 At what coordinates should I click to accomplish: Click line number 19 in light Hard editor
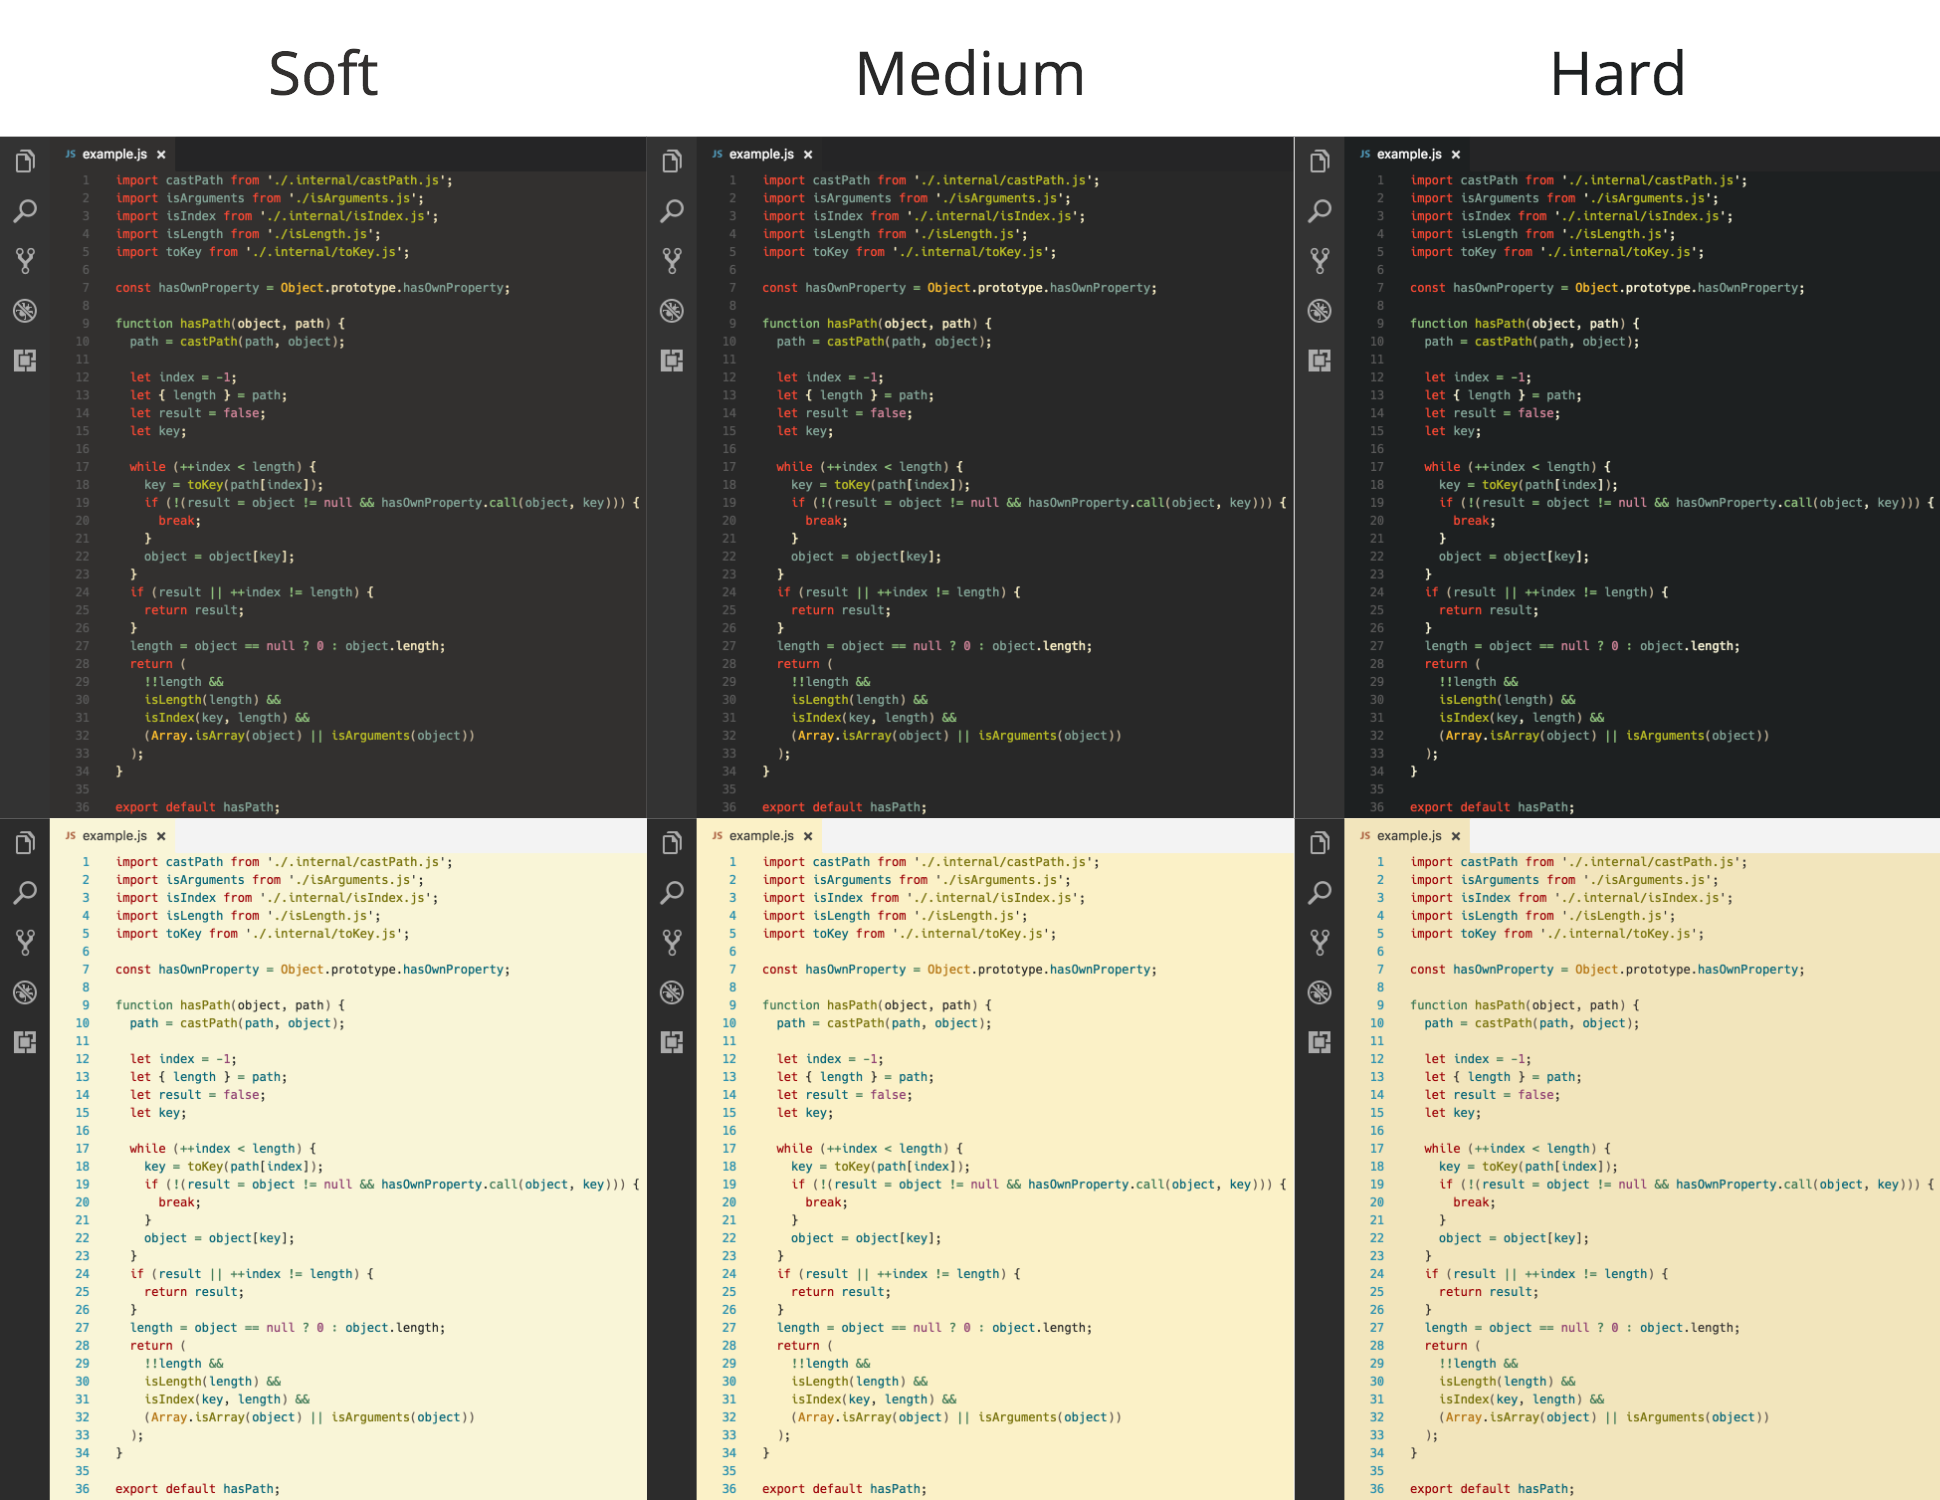(1377, 1184)
